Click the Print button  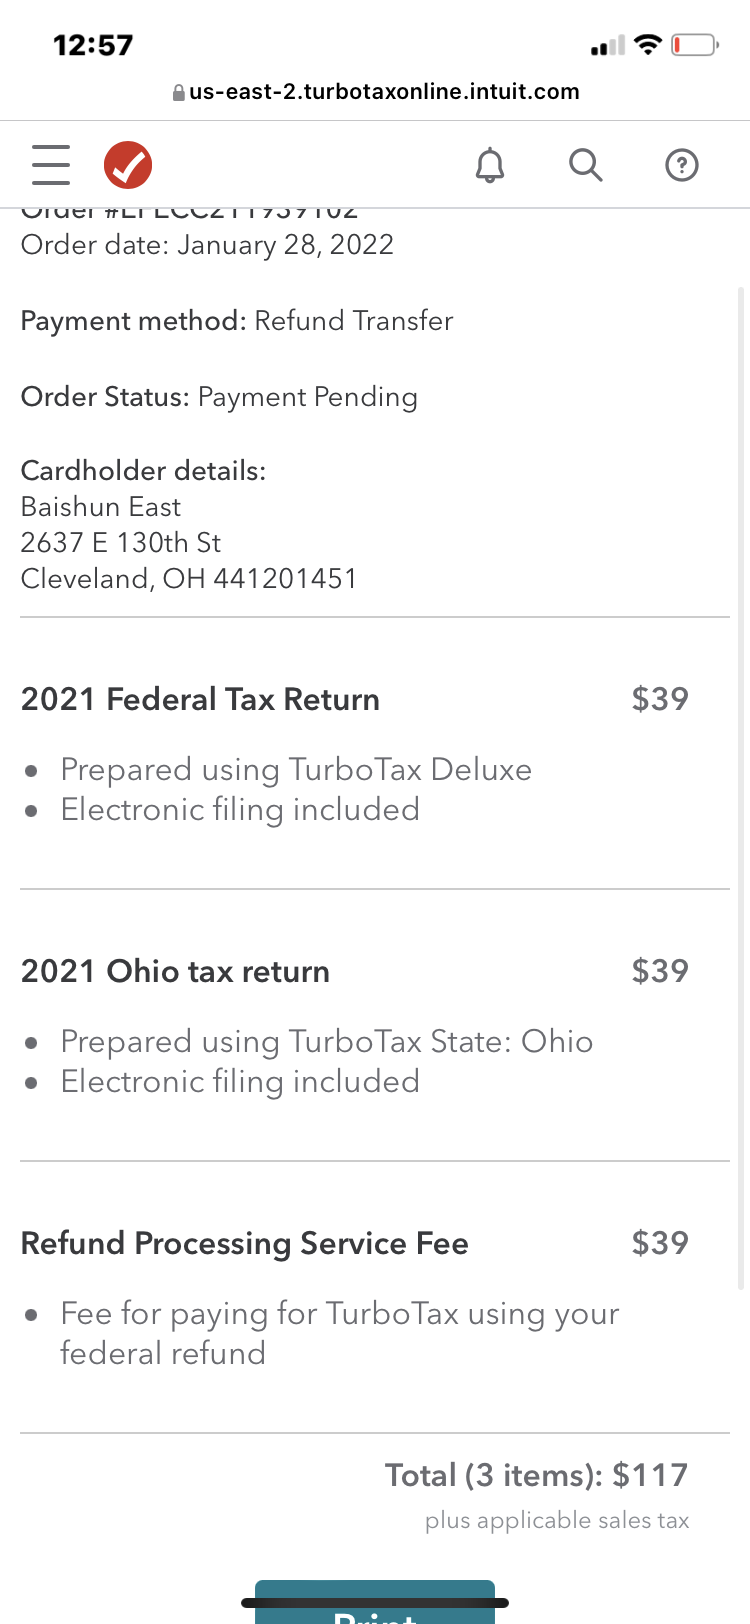375,1605
